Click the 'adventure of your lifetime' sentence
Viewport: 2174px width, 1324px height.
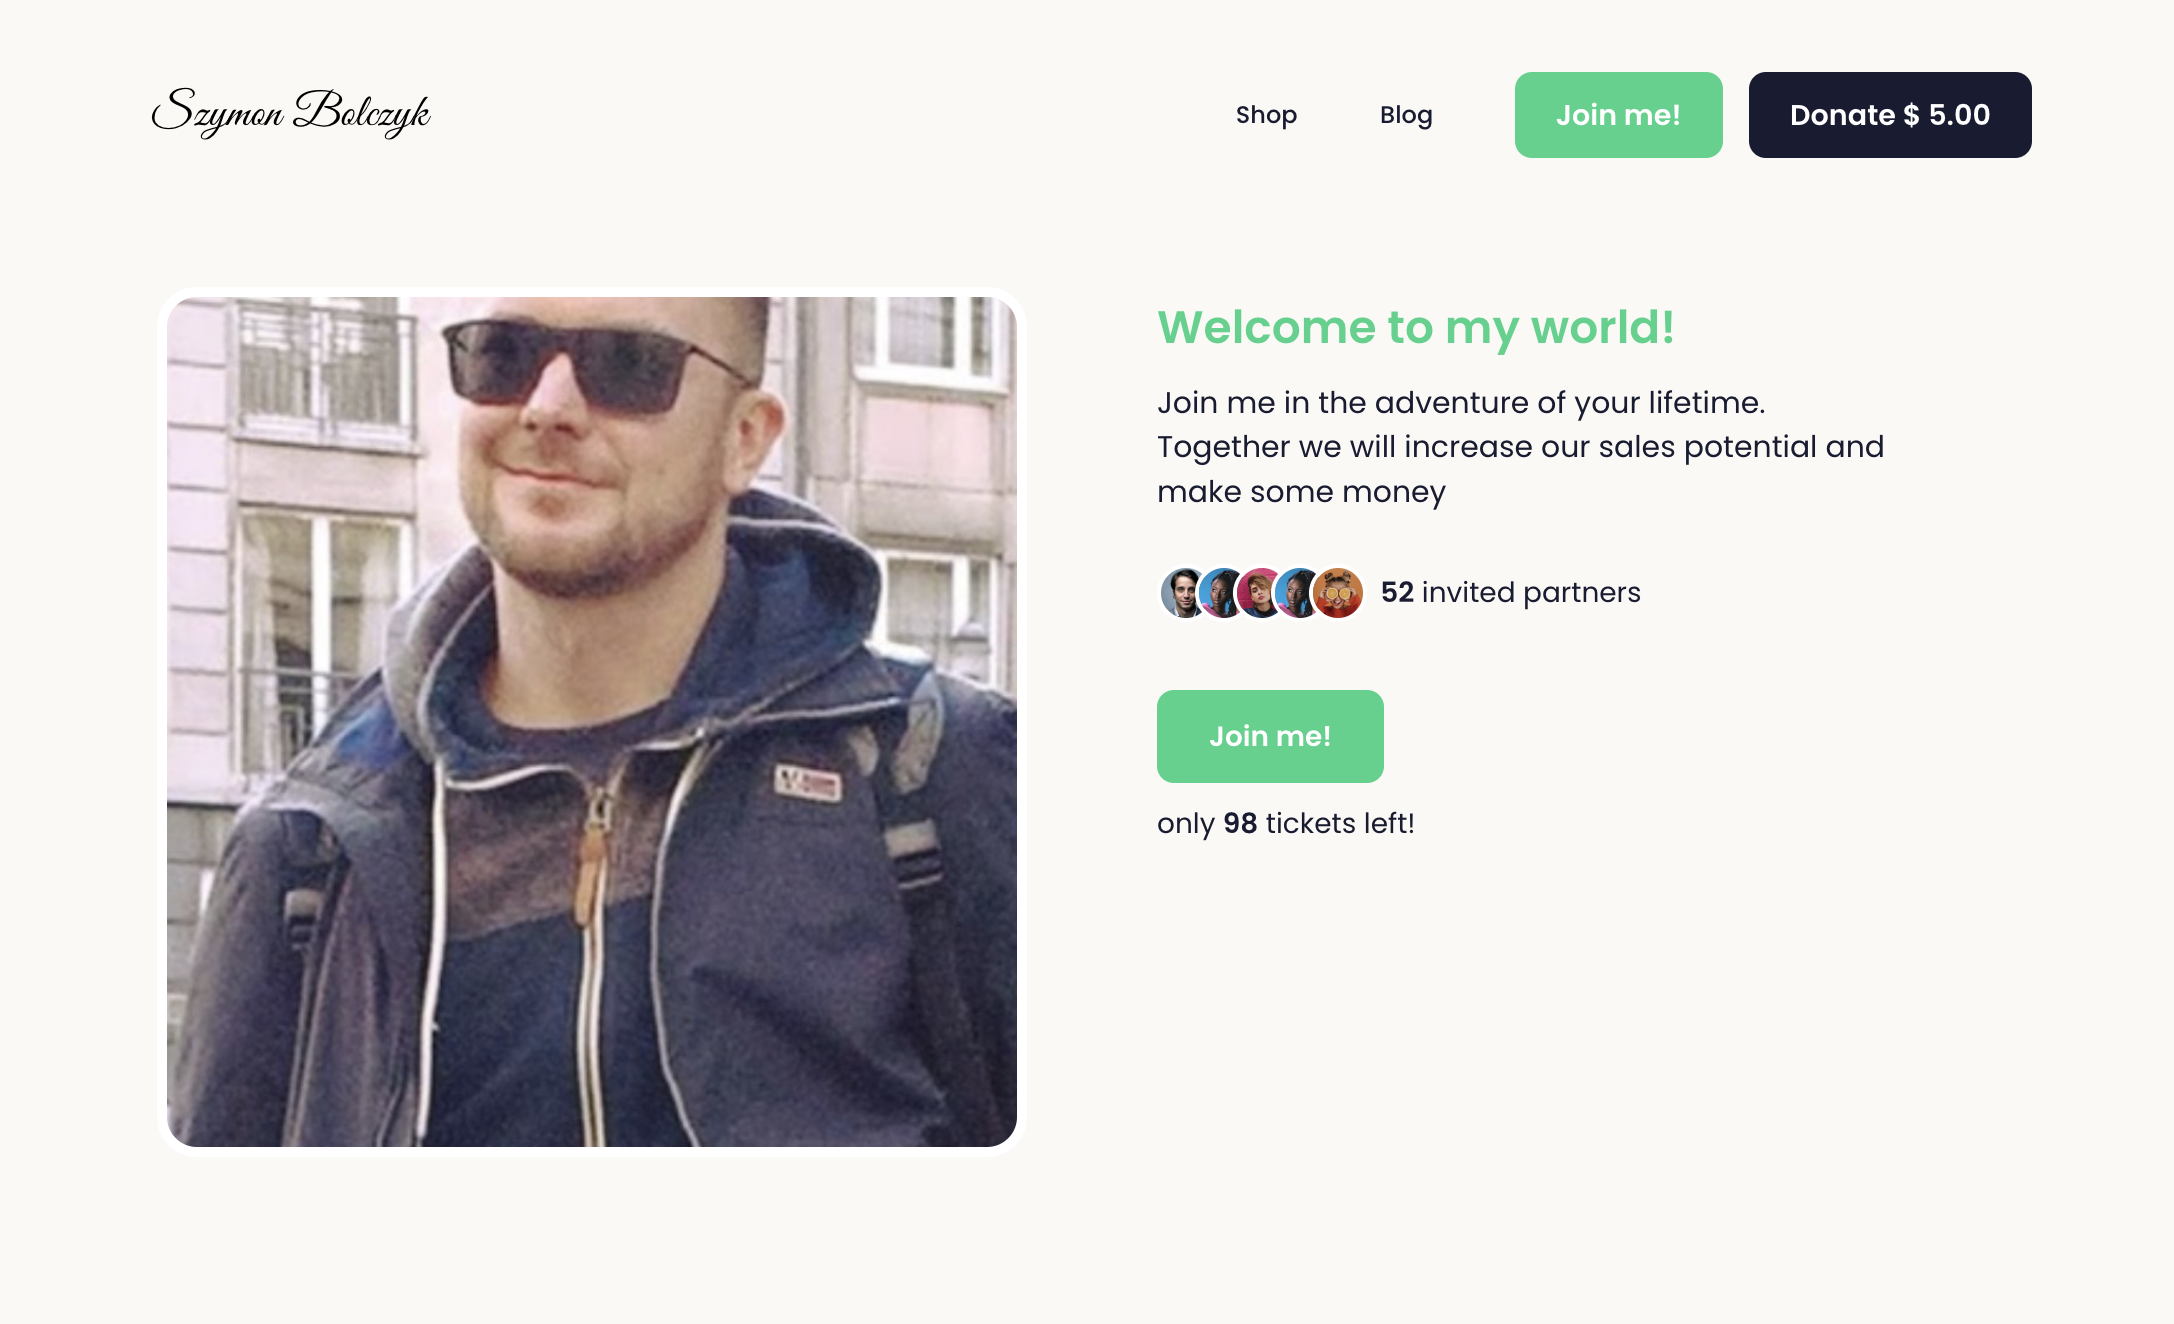click(1461, 402)
